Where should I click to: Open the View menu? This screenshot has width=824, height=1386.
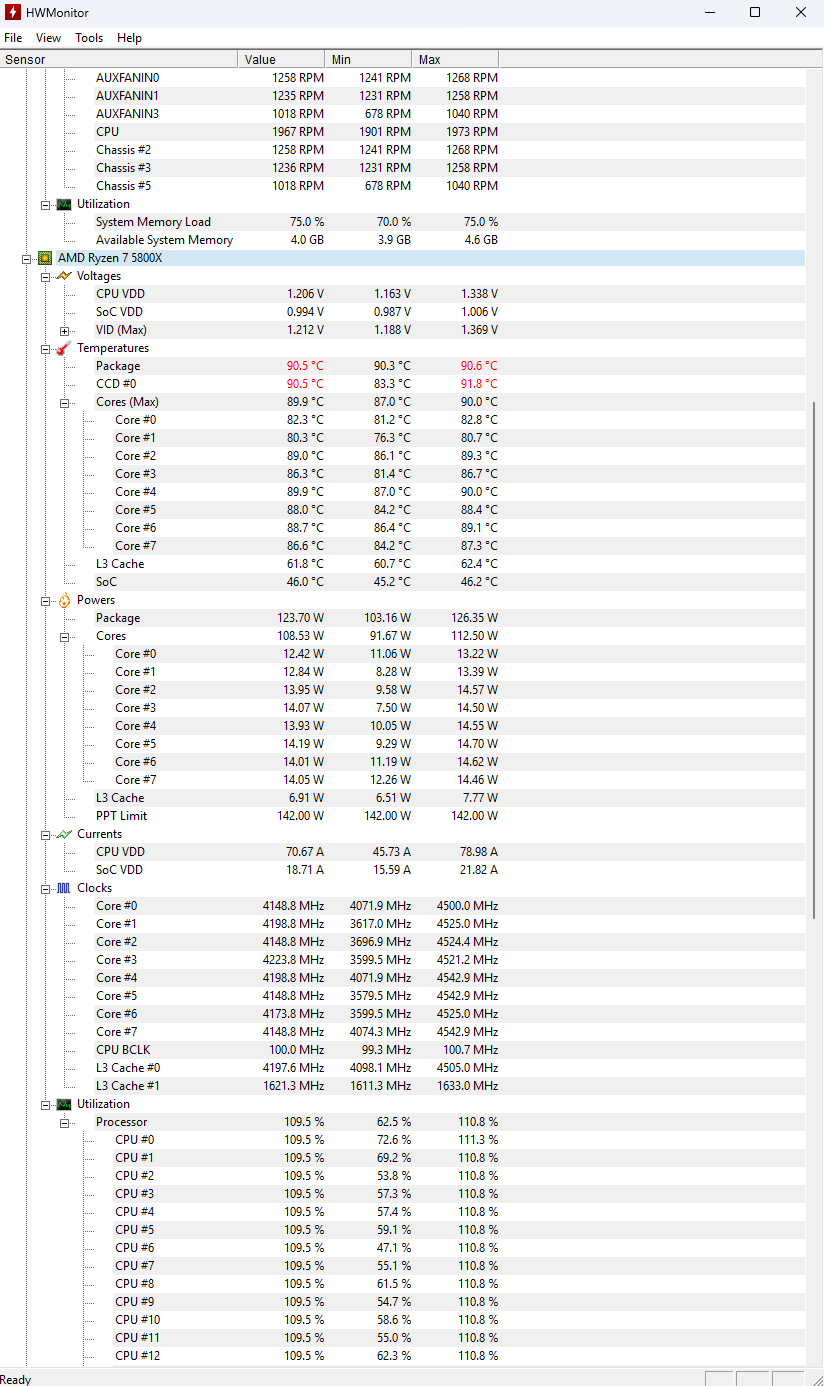[48, 38]
